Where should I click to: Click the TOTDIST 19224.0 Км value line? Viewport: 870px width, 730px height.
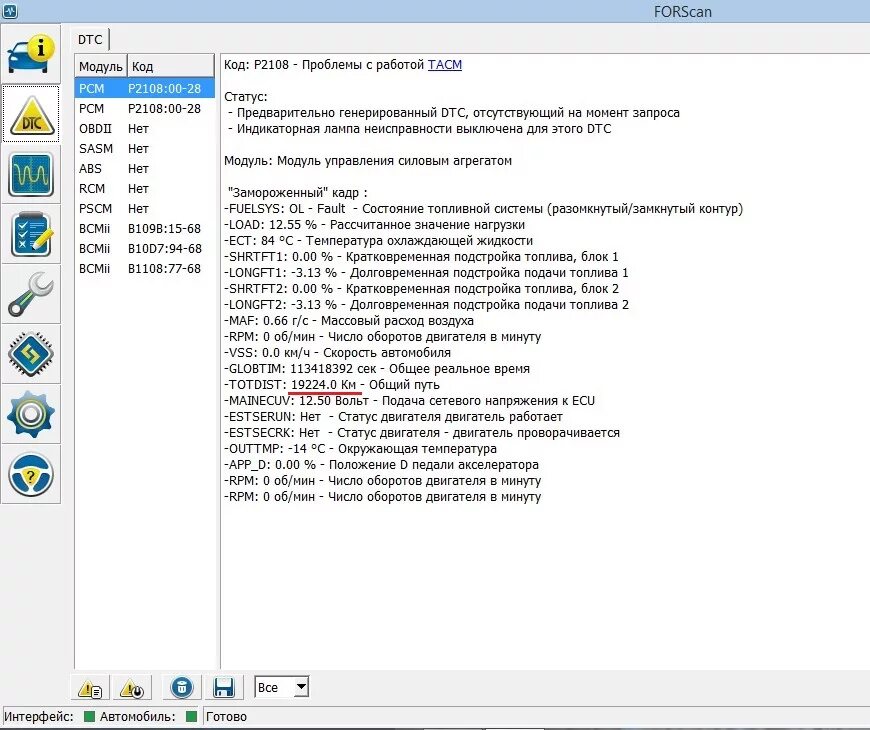(332, 384)
